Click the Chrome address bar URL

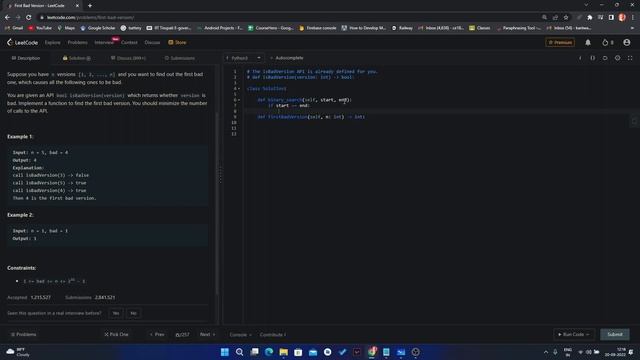90,18
